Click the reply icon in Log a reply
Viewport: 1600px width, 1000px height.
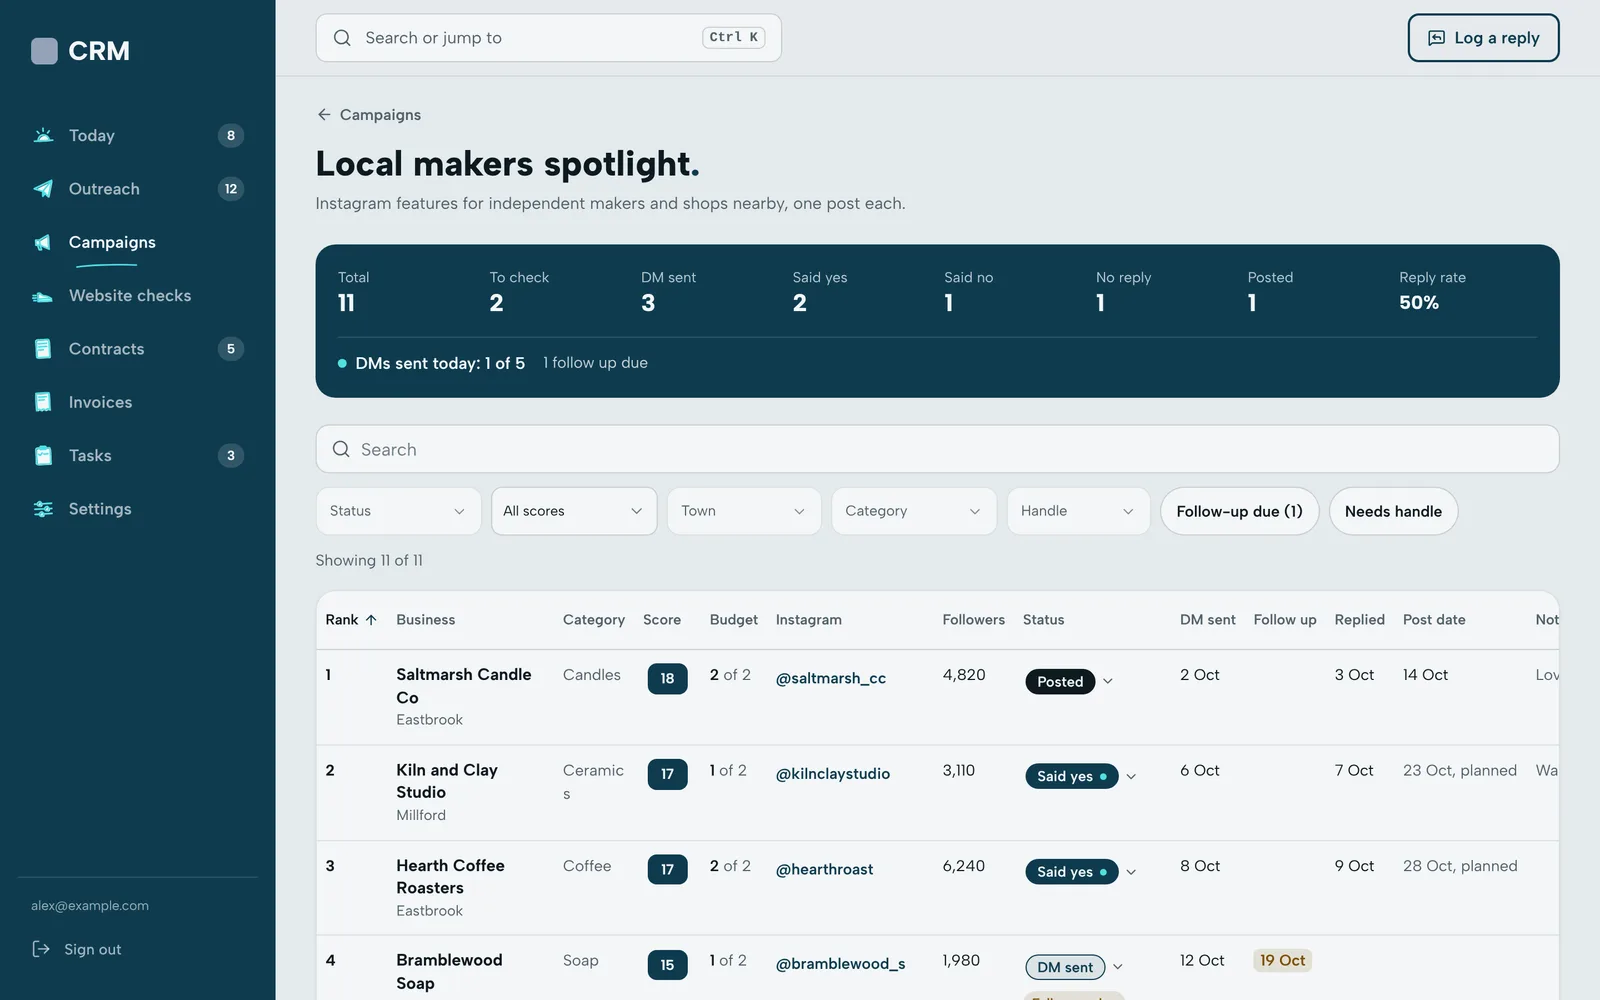[x=1436, y=38]
